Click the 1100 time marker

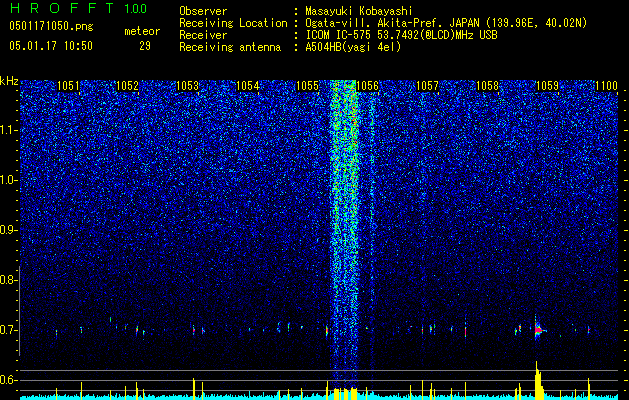(x=607, y=86)
